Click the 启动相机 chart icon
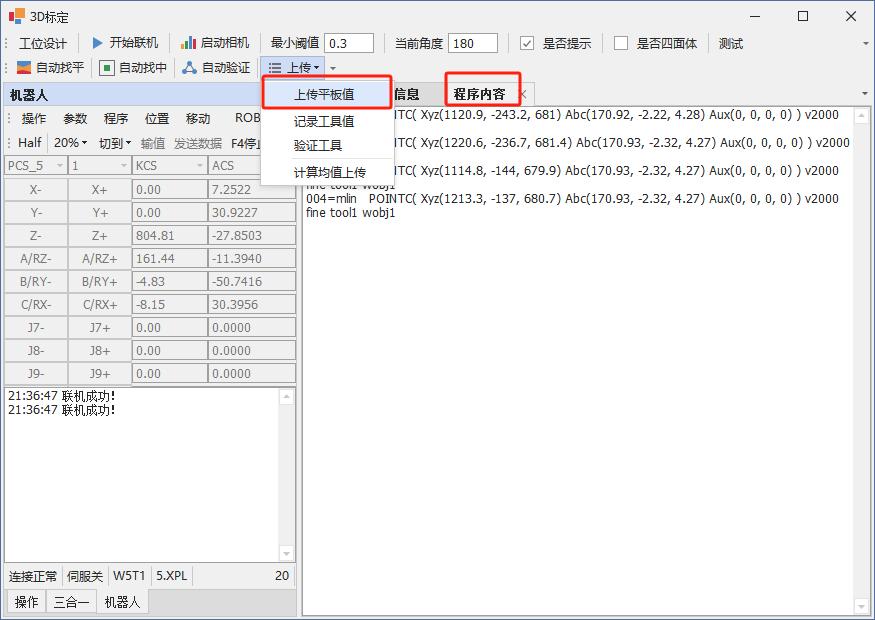Screen dimensions: 875x620 point(188,43)
